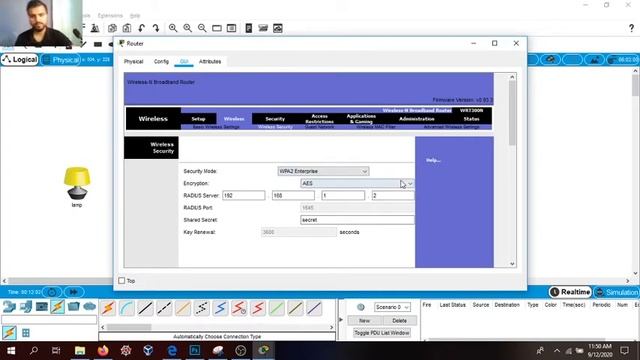Open the End Devices category
The height and width of the screenshot is (360, 640).
click(x=25, y=306)
